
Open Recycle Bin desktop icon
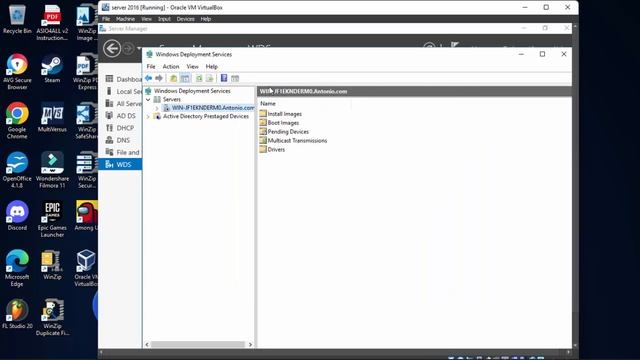tap(17, 19)
